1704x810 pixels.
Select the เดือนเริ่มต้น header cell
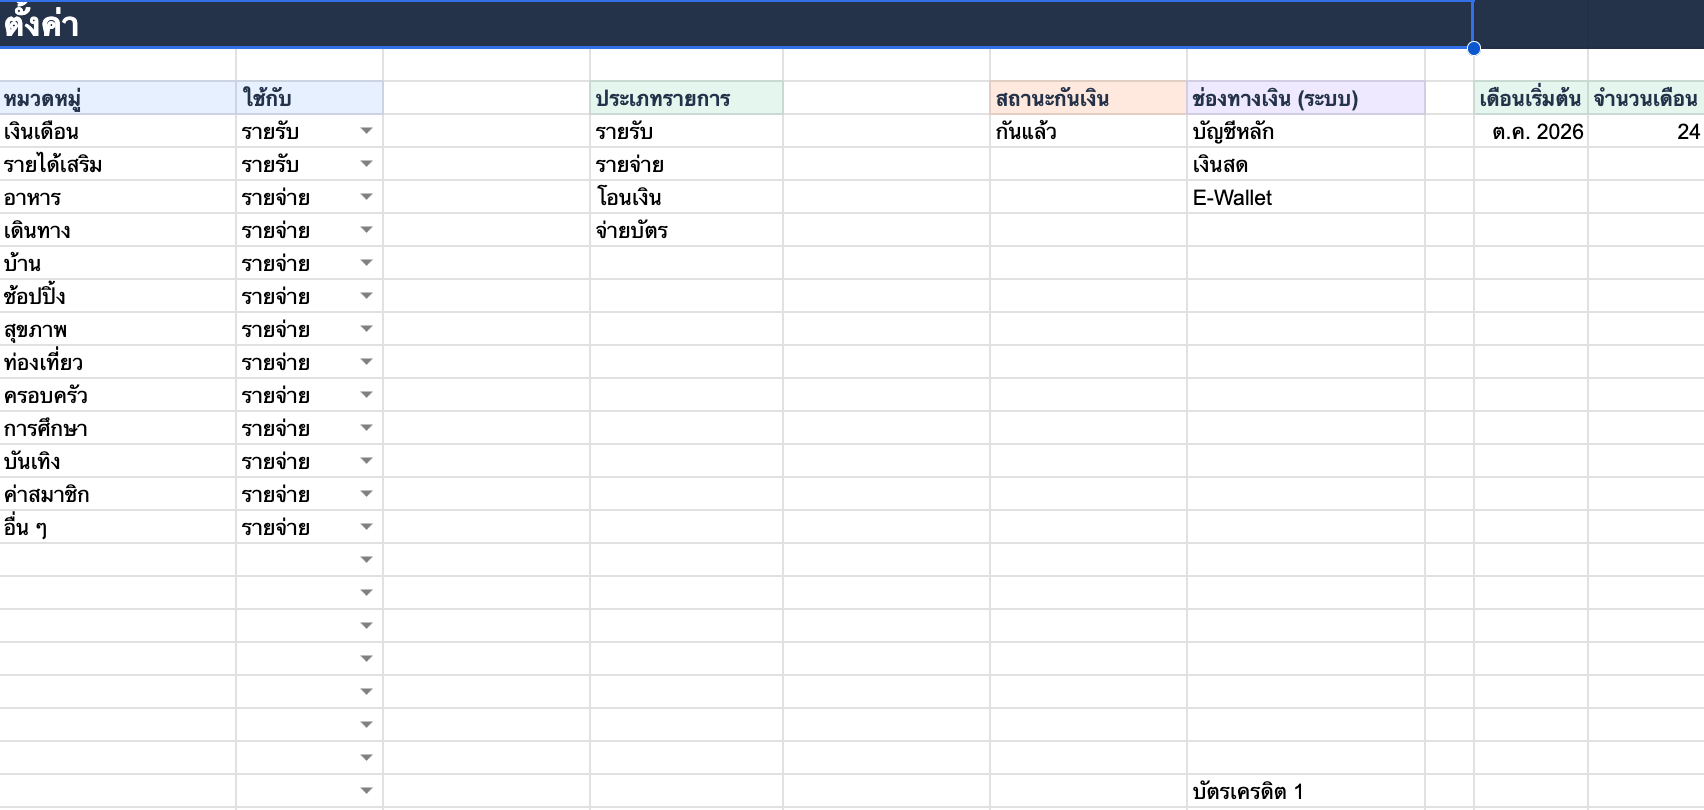1531,98
